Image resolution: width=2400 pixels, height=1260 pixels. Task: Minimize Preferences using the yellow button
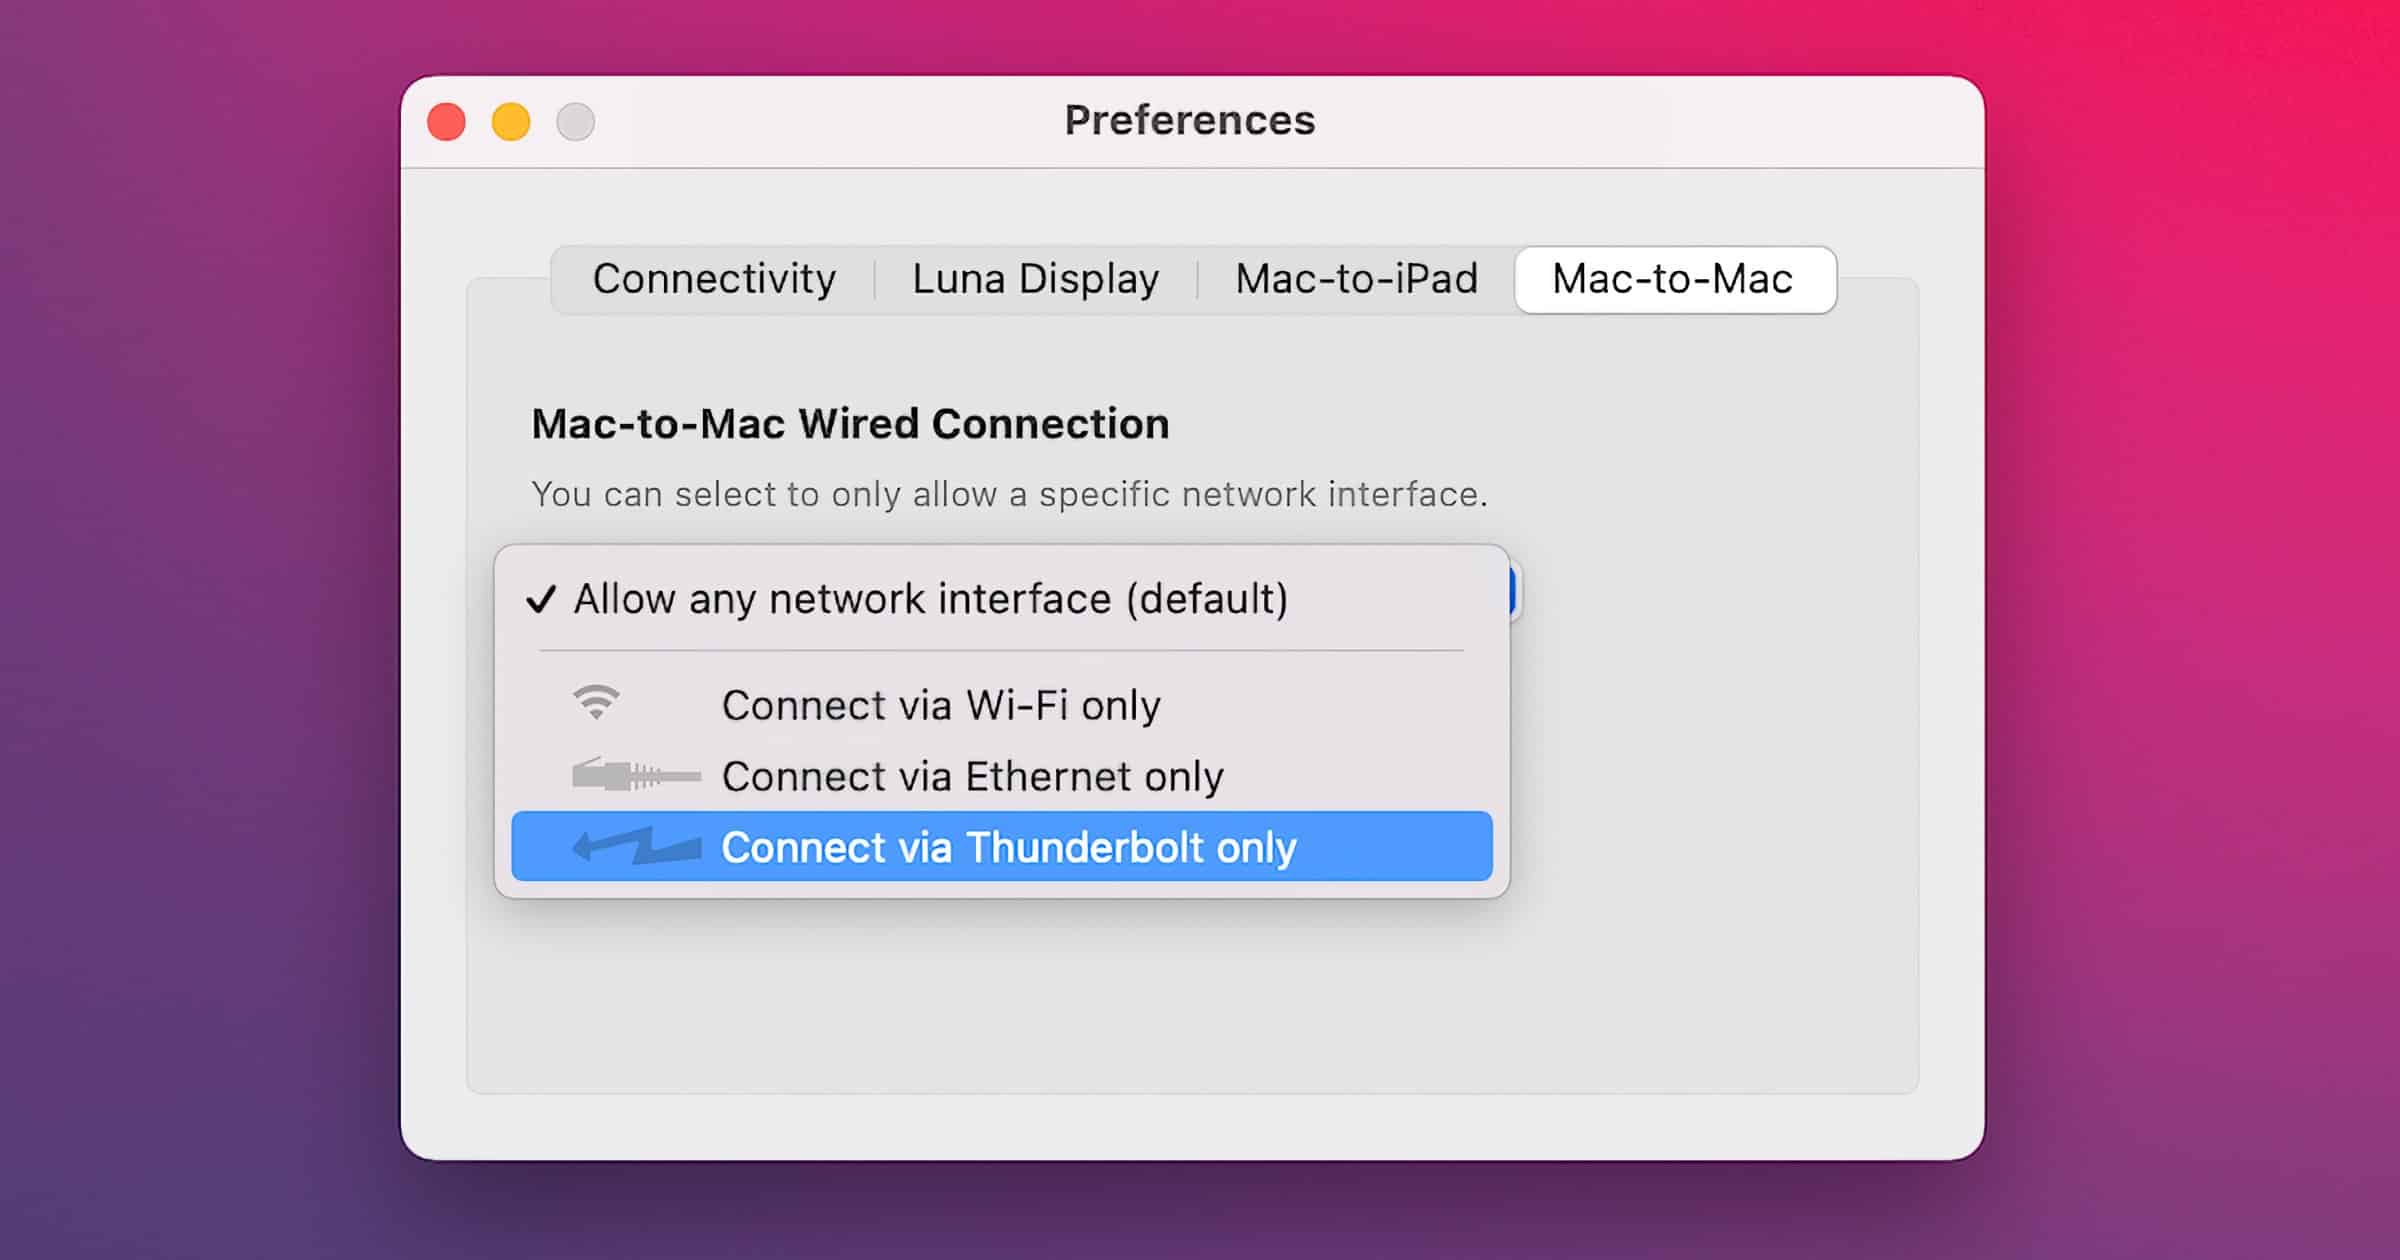[511, 122]
